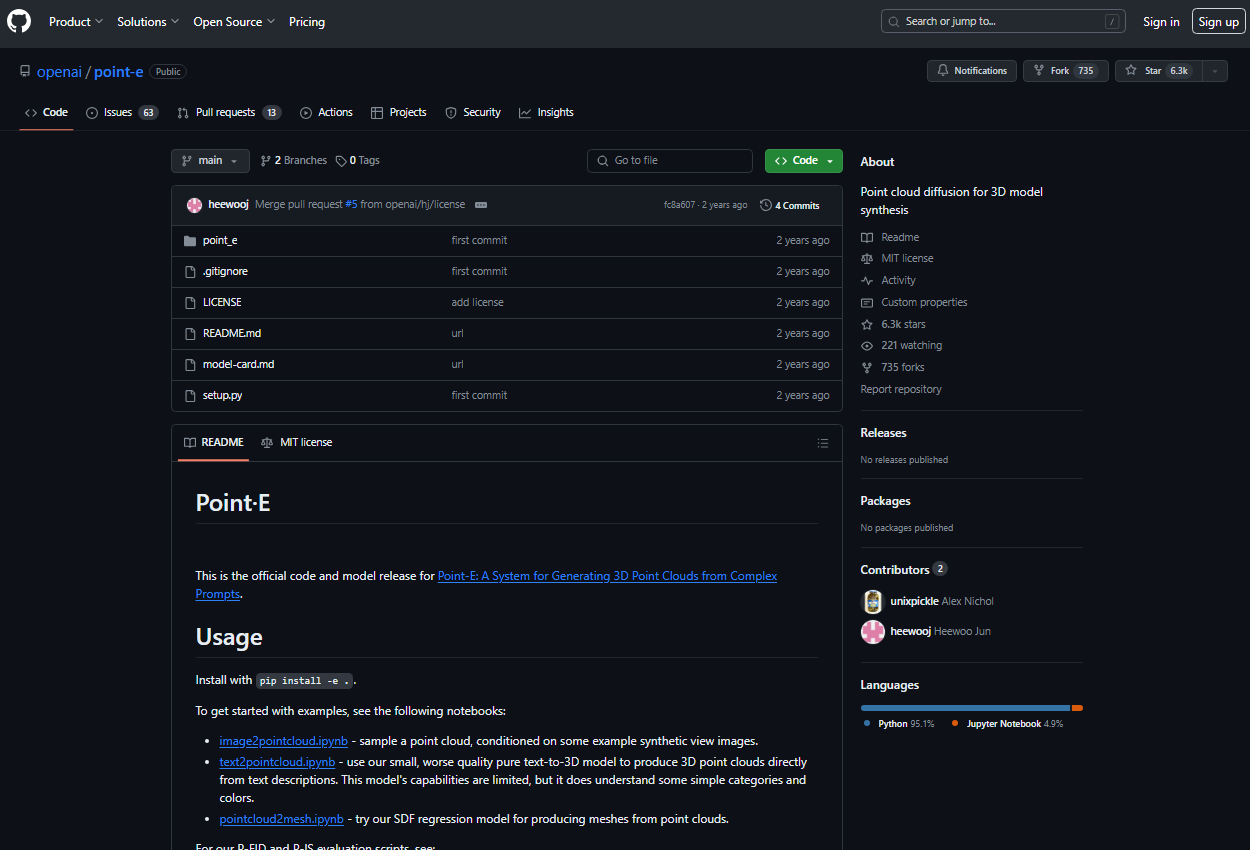Fork the repository
The width and height of the screenshot is (1250, 850).
tap(1065, 71)
